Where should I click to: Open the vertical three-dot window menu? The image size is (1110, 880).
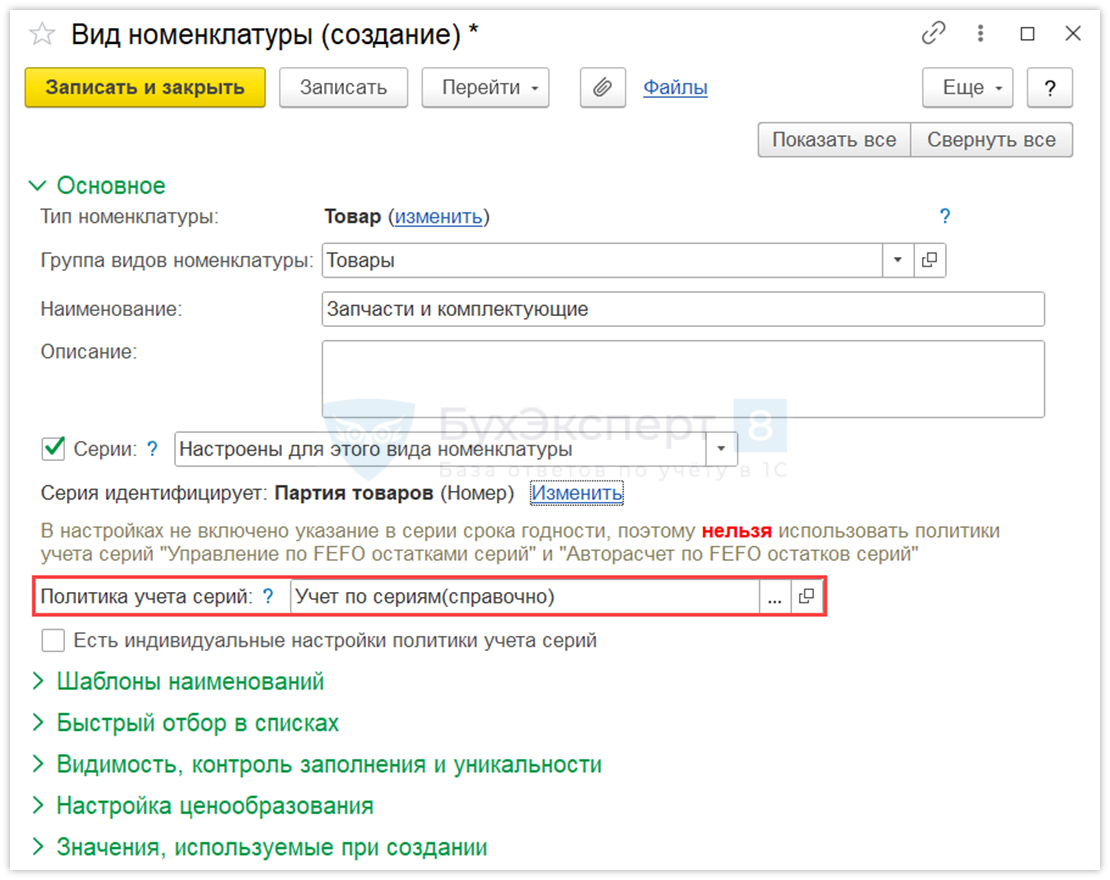coord(980,34)
